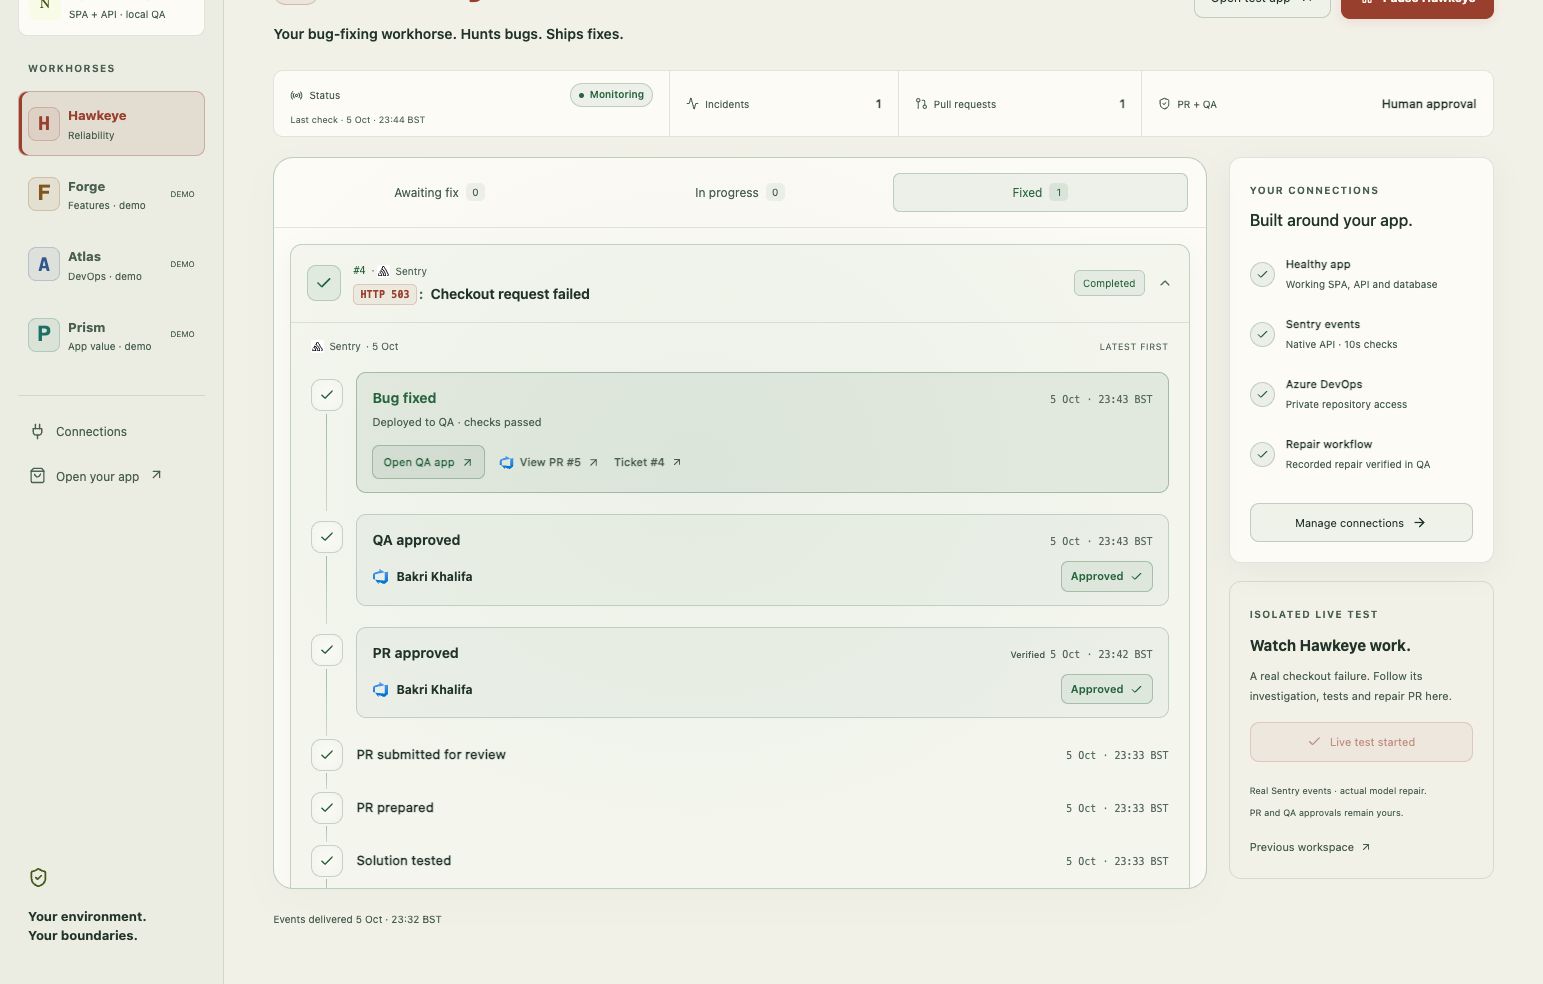Click the Atlas A avatar icon
Viewport: 1543px width, 984px height.
44,264
